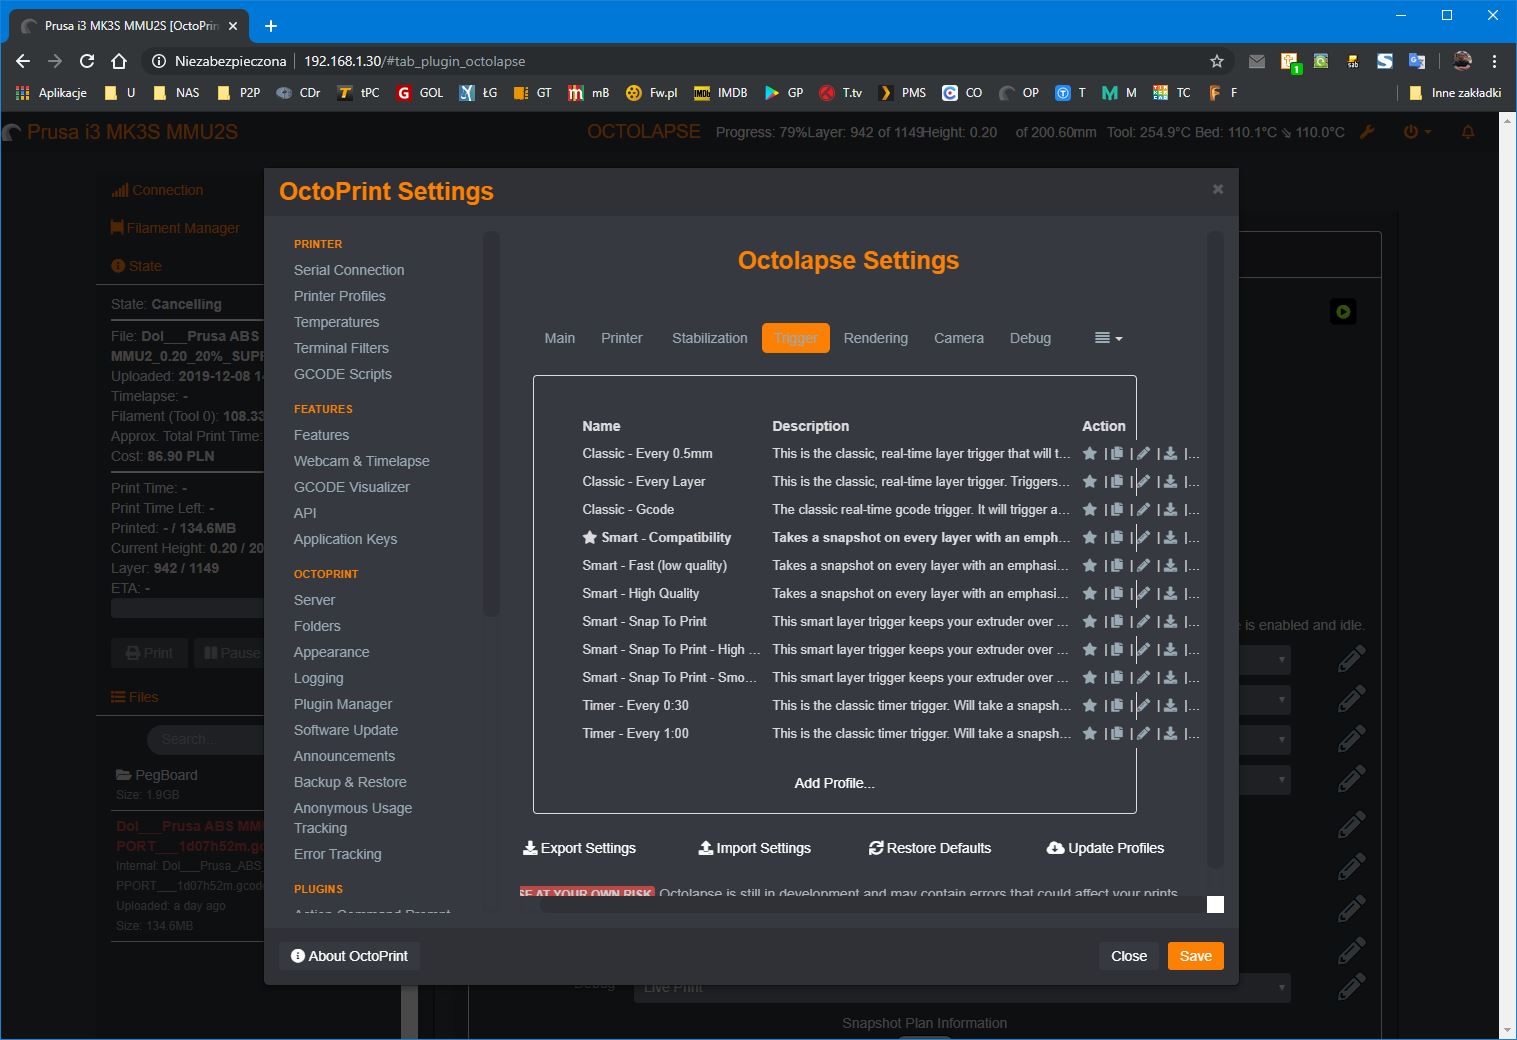Open the Inne zakładki bookmarks folder
Screen dimensions: 1517x1040
point(1455,93)
